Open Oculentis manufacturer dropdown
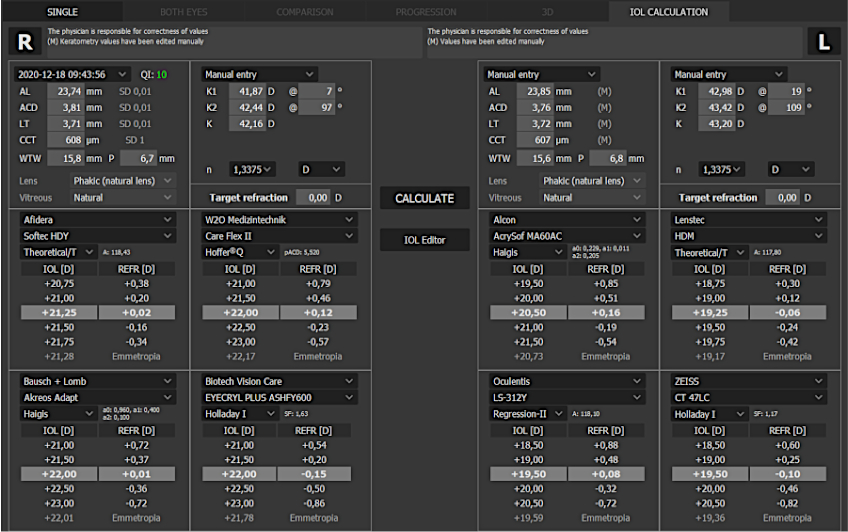 point(567,381)
